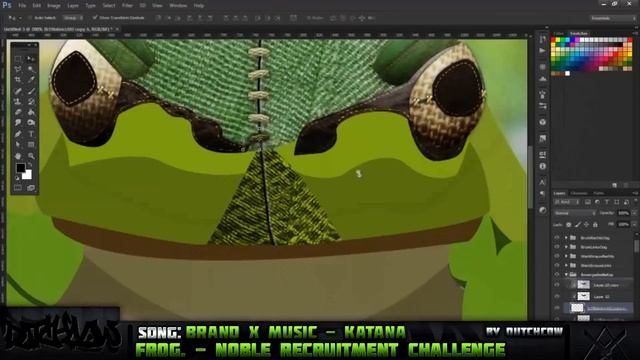Hide the first layer group via eye icon
Image resolution: width=640 pixels, height=360 pixels.
(557, 237)
